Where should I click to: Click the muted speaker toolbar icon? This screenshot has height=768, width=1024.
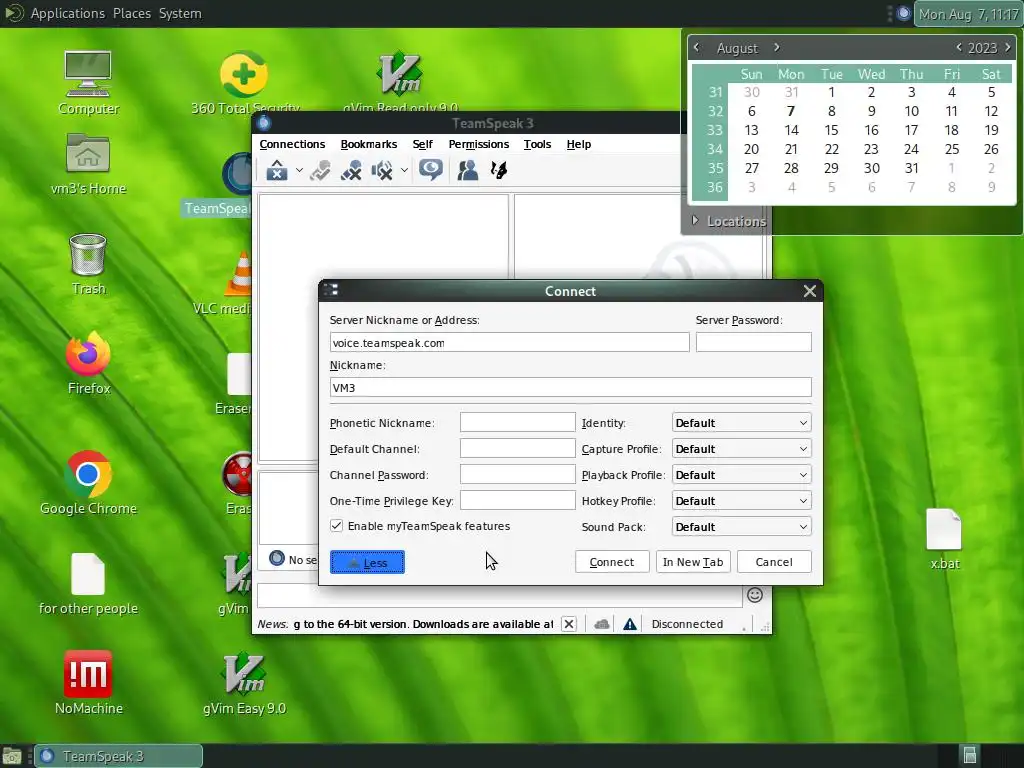[x=382, y=170]
